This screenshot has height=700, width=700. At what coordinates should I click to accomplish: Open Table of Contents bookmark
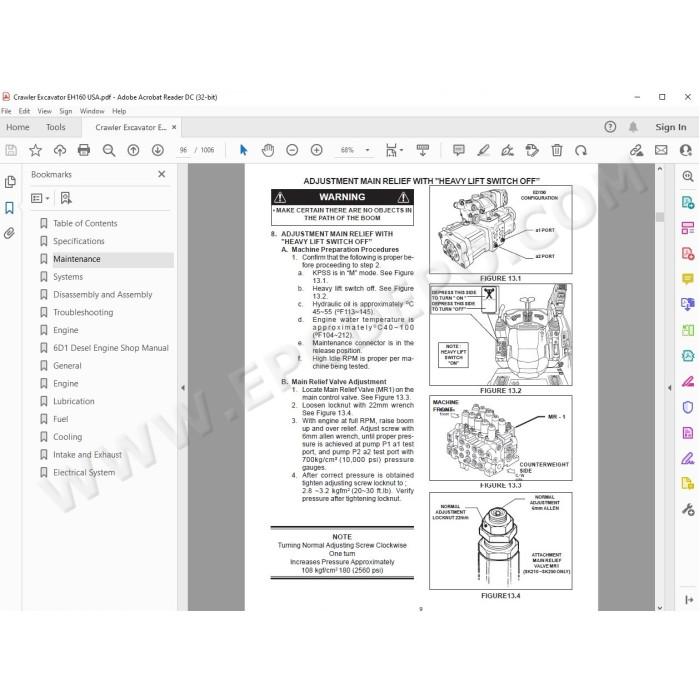point(85,223)
